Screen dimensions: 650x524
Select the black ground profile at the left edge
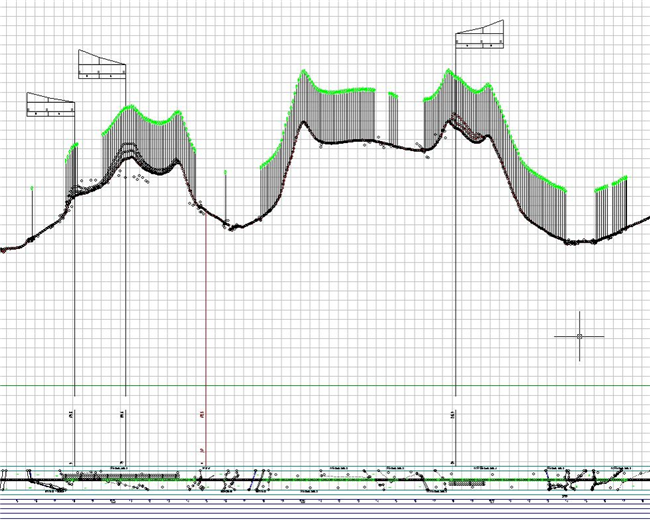pyautogui.click(x=12, y=246)
